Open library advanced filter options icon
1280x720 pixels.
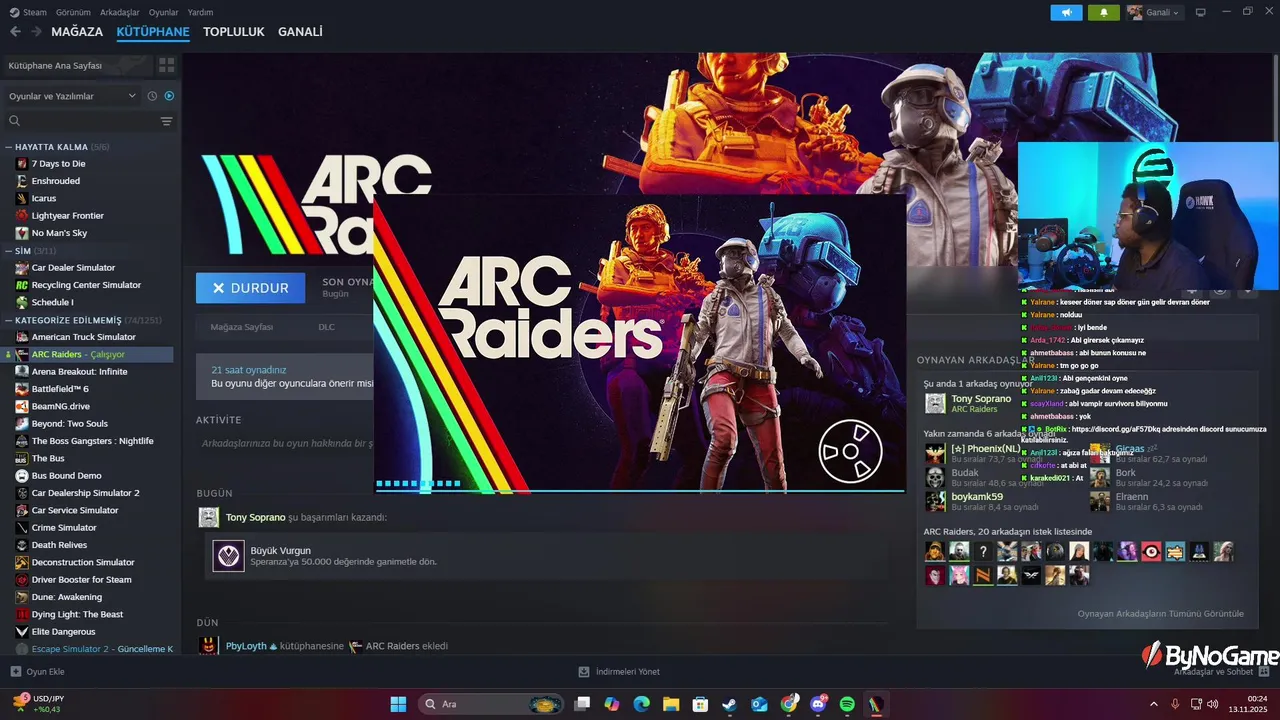(166, 121)
